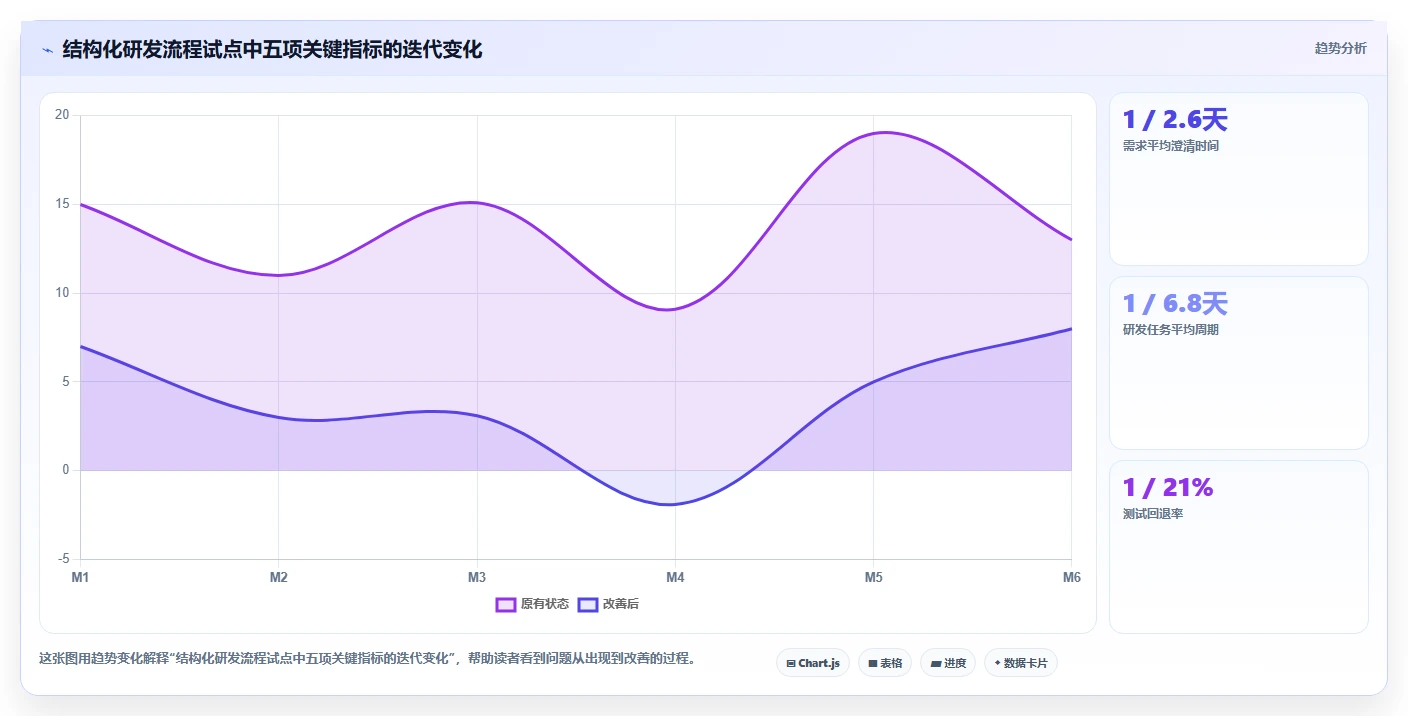The width and height of the screenshot is (1408, 716).
Task: Click the 进度 tag
Action: (x=948, y=663)
